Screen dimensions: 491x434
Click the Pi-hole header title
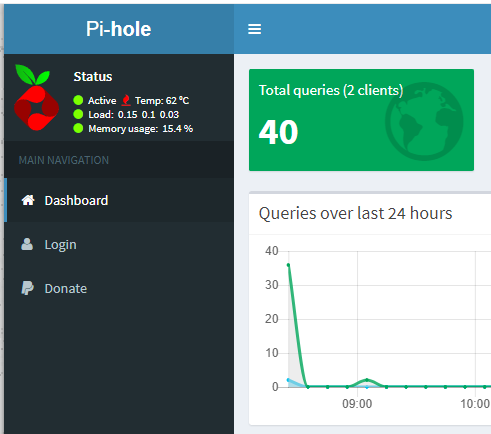point(119,29)
